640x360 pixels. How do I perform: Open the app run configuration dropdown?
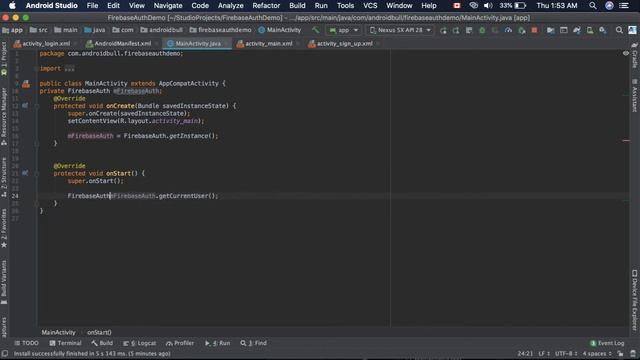(x=343, y=30)
